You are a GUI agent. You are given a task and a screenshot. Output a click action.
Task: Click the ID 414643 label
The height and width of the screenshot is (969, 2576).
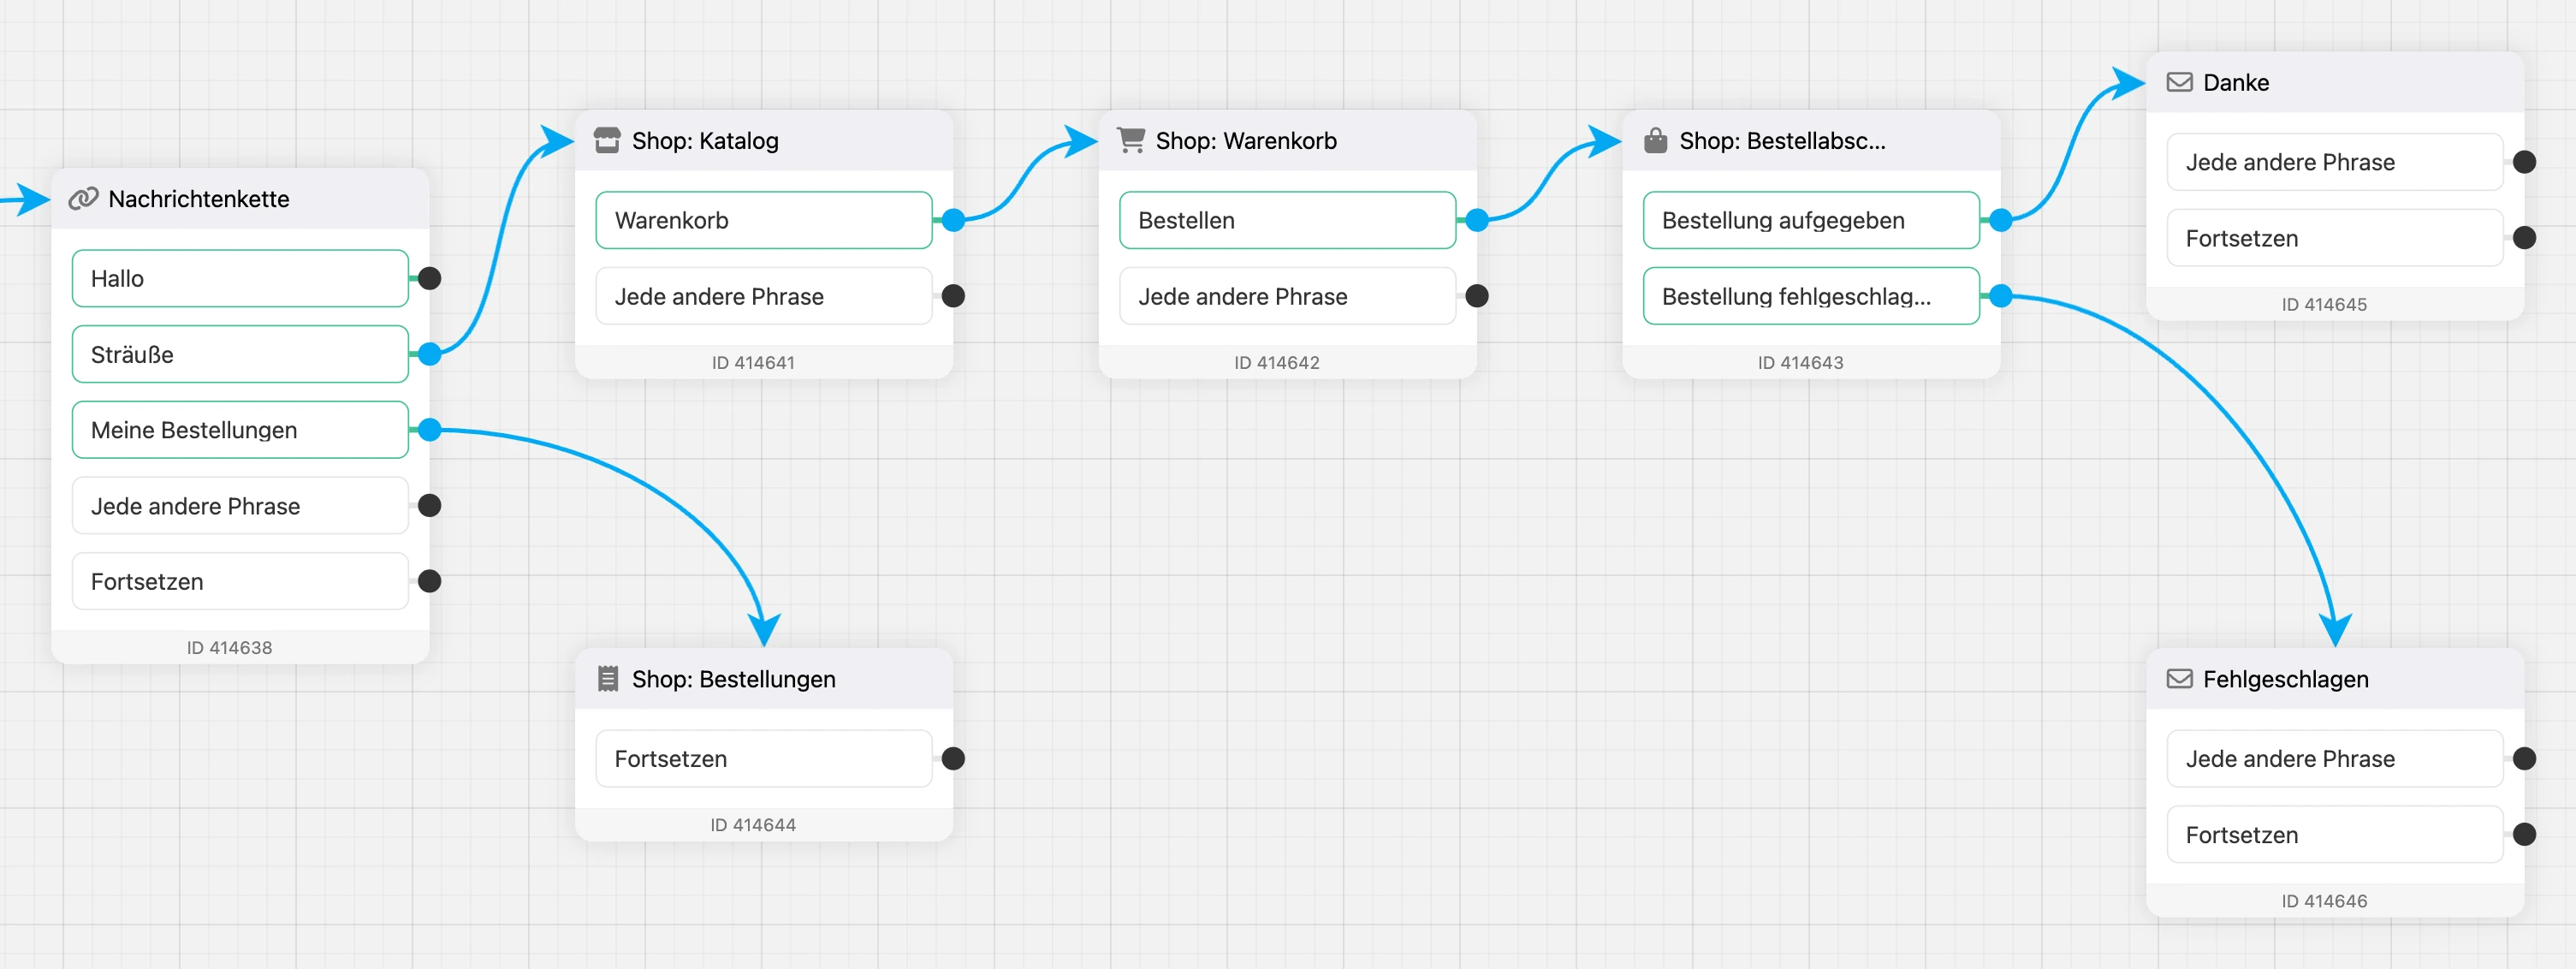(1800, 362)
